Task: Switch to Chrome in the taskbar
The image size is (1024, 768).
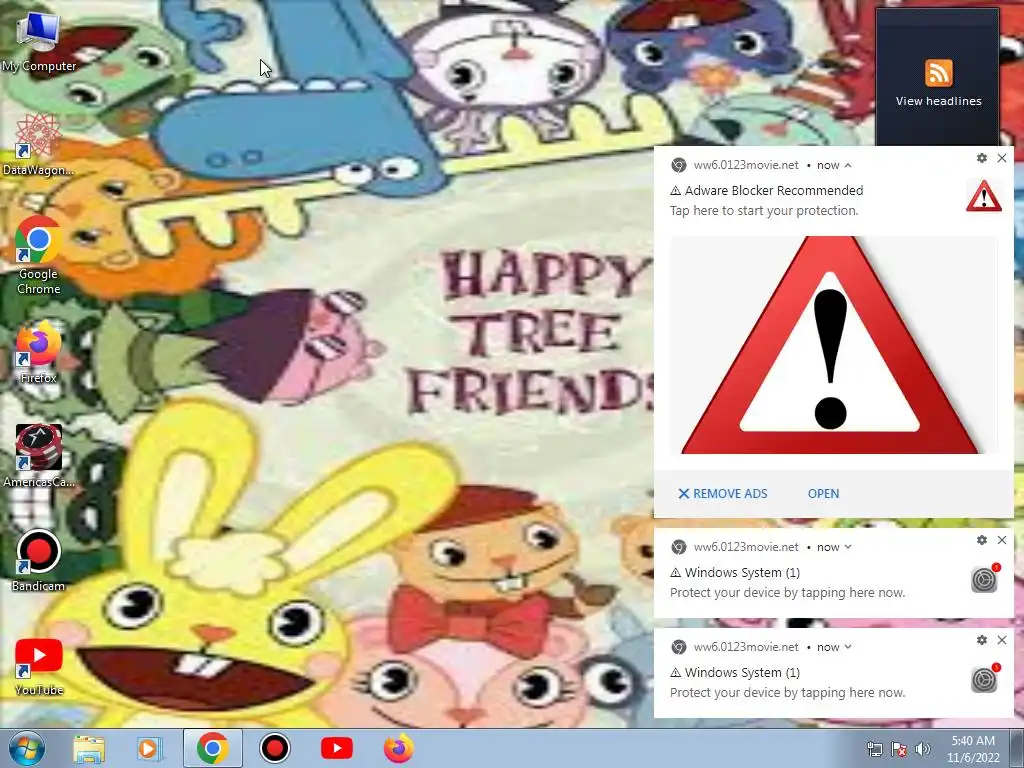Action: (x=212, y=748)
